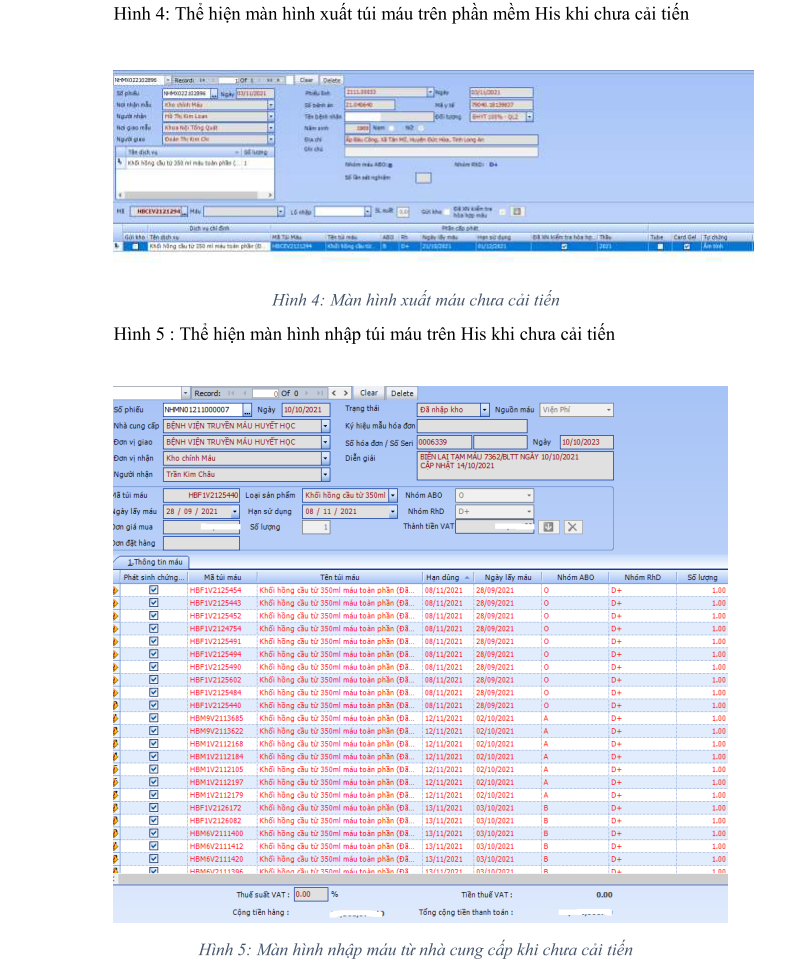Toggle the checkbox for bag HBF1V2126172
This screenshot has width=793, height=977.
point(154,807)
